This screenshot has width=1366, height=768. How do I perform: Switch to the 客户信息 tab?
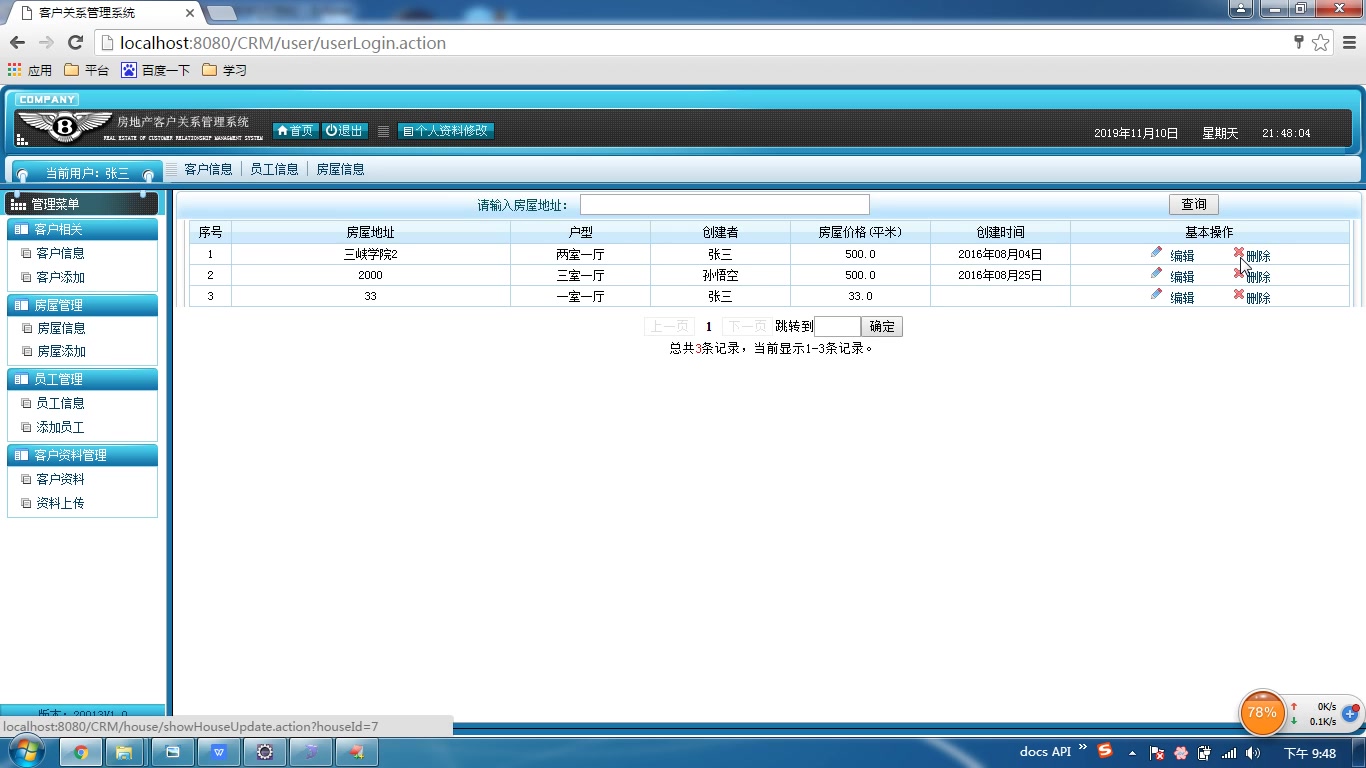click(x=207, y=168)
